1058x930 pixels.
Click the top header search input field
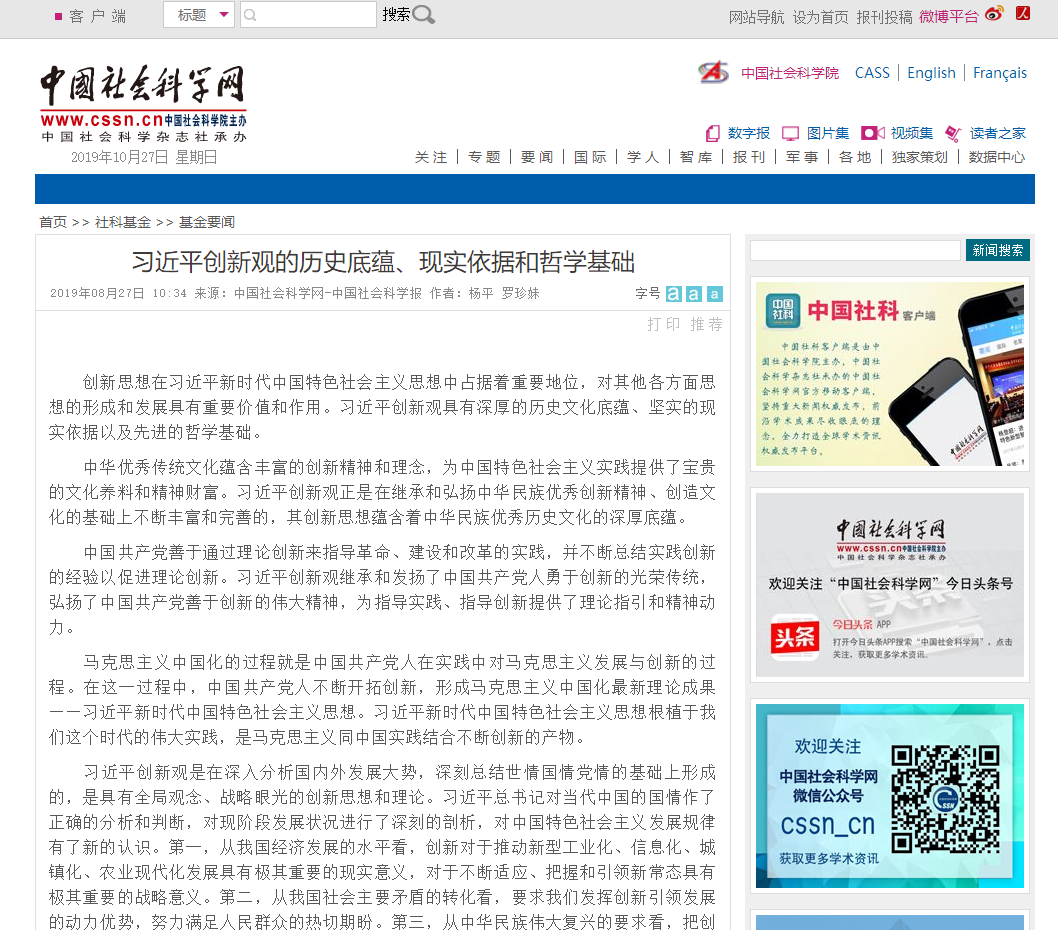[x=308, y=14]
